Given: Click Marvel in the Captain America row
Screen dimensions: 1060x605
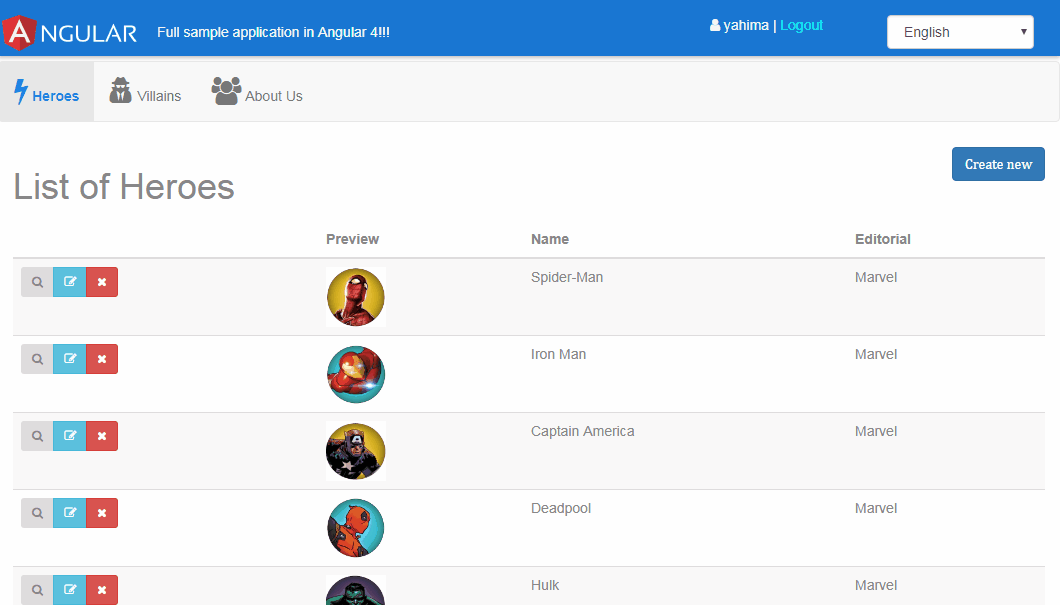Looking at the screenshot, I should (875, 431).
